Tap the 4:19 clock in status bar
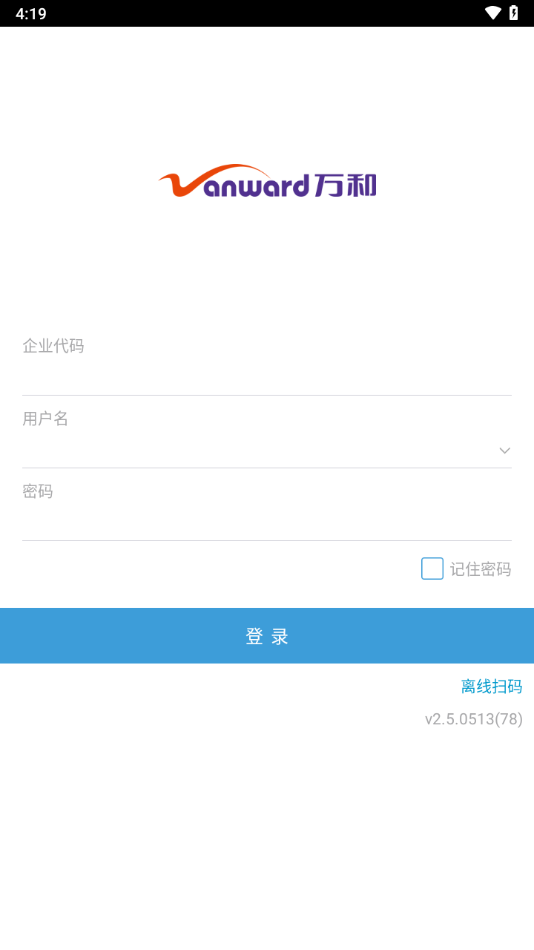The image size is (534, 950). (31, 13)
